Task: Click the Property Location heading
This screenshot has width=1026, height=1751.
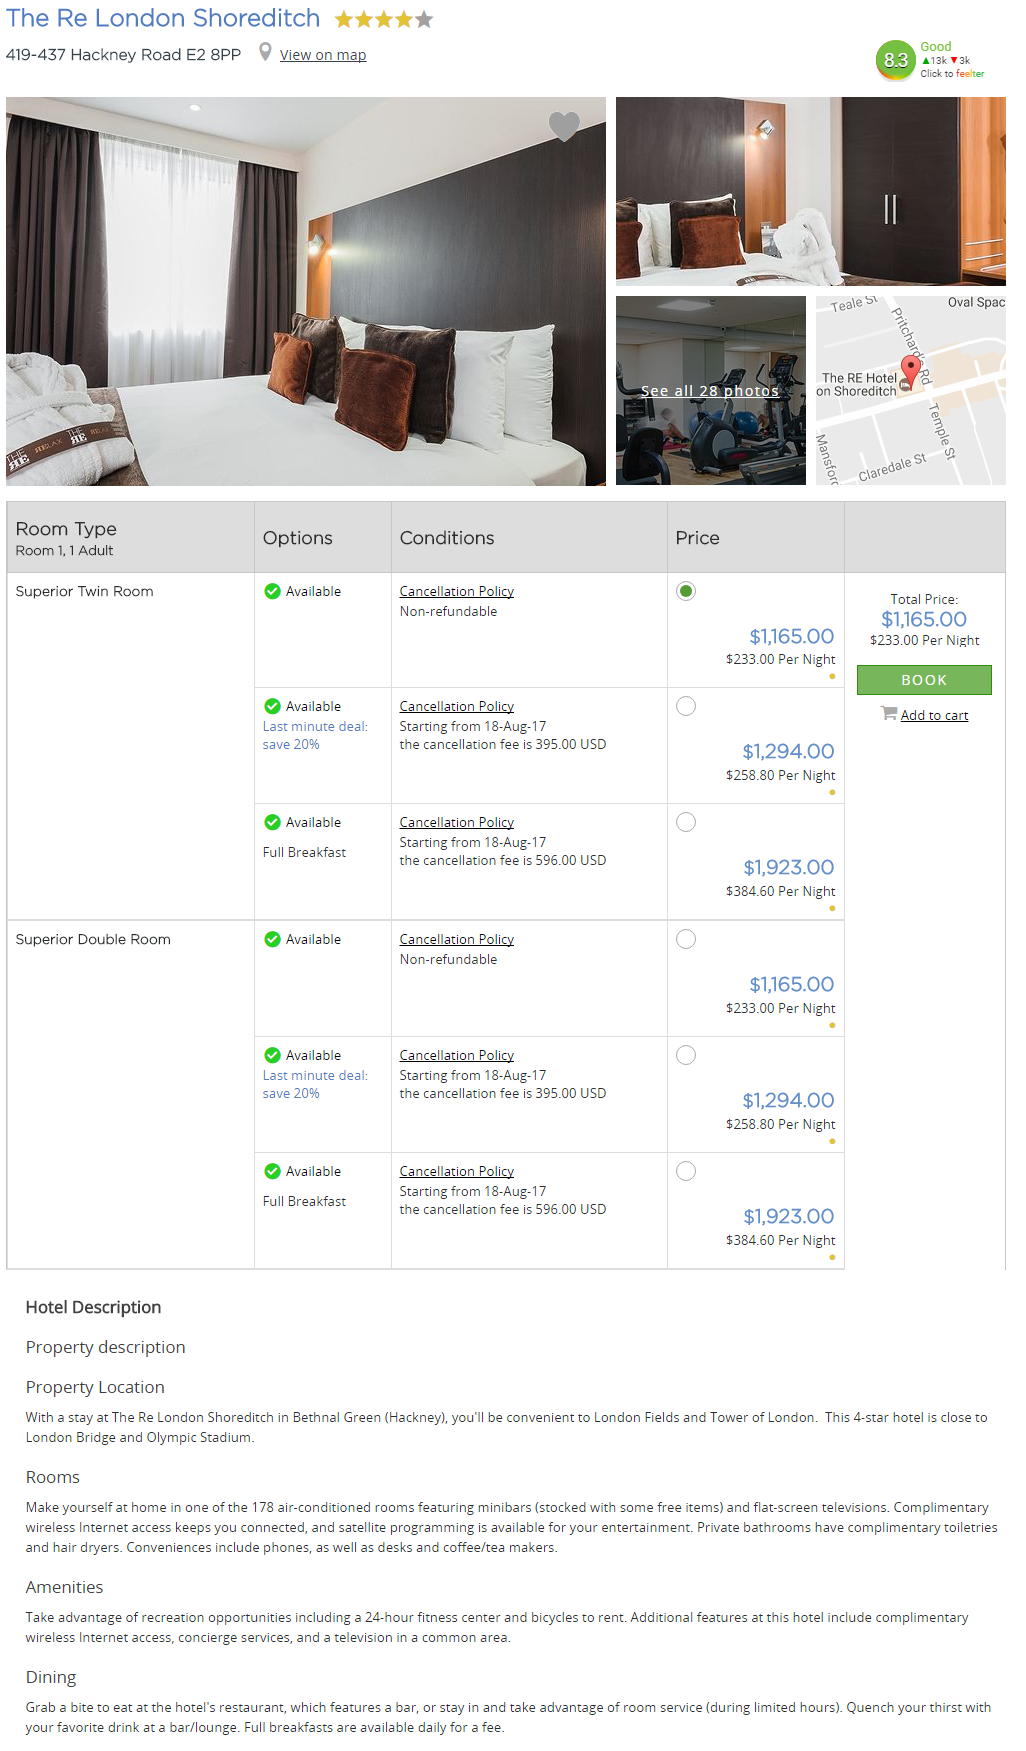Action: click(x=95, y=1387)
